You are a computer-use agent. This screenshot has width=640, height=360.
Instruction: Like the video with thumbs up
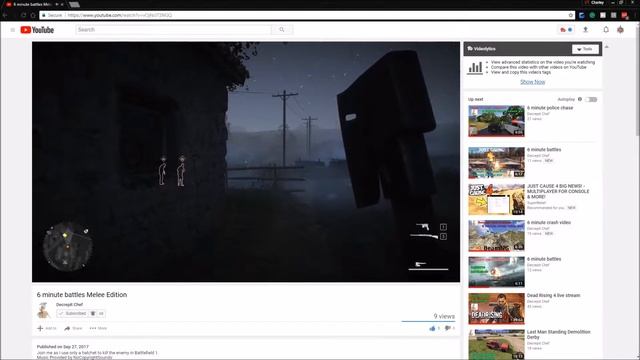432,328
